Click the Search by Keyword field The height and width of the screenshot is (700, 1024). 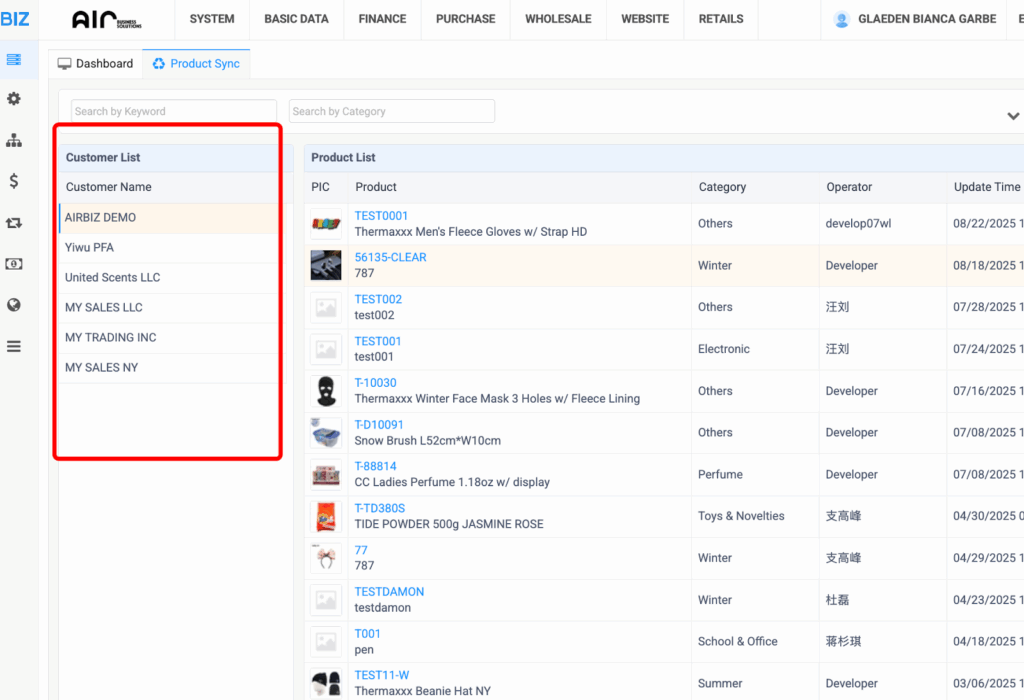(173, 111)
